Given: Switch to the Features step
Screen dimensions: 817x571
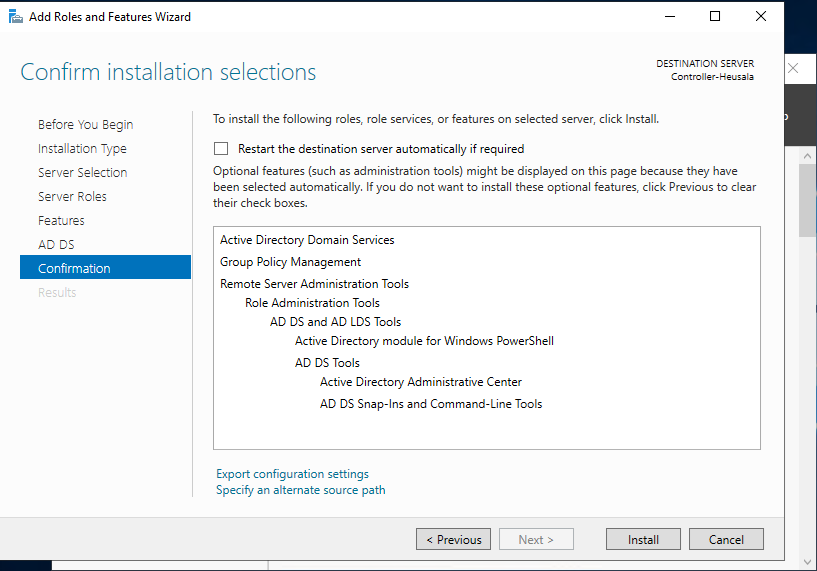Looking at the screenshot, I should point(61,220).
